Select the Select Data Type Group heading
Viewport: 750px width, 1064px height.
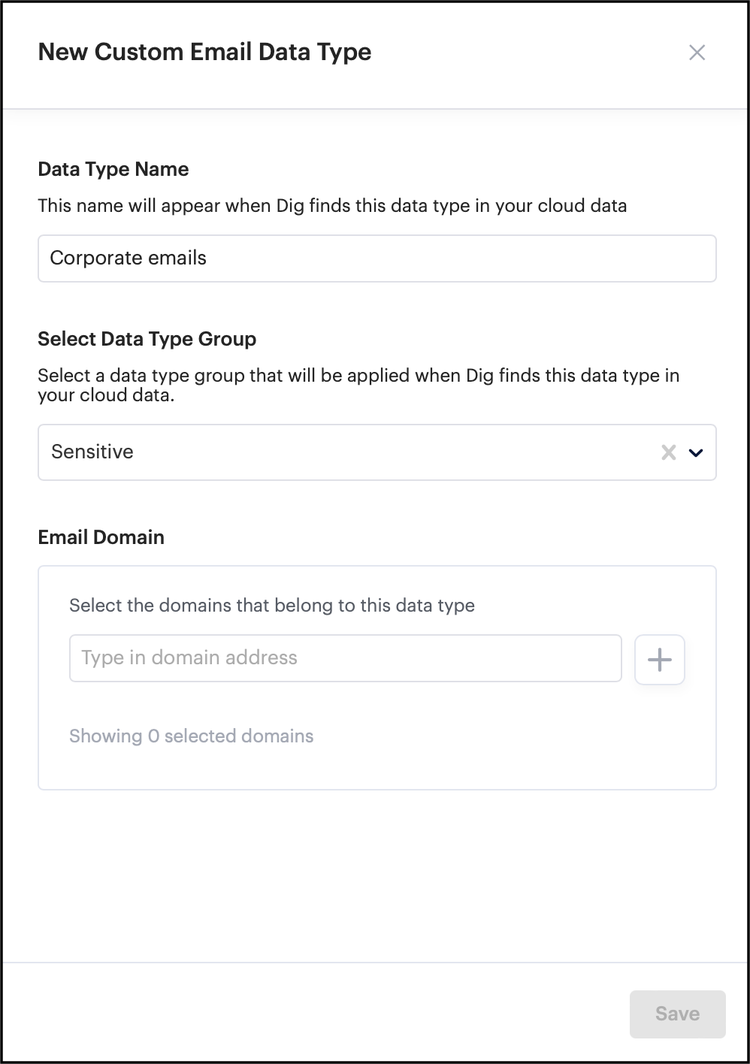coord(147,339)
